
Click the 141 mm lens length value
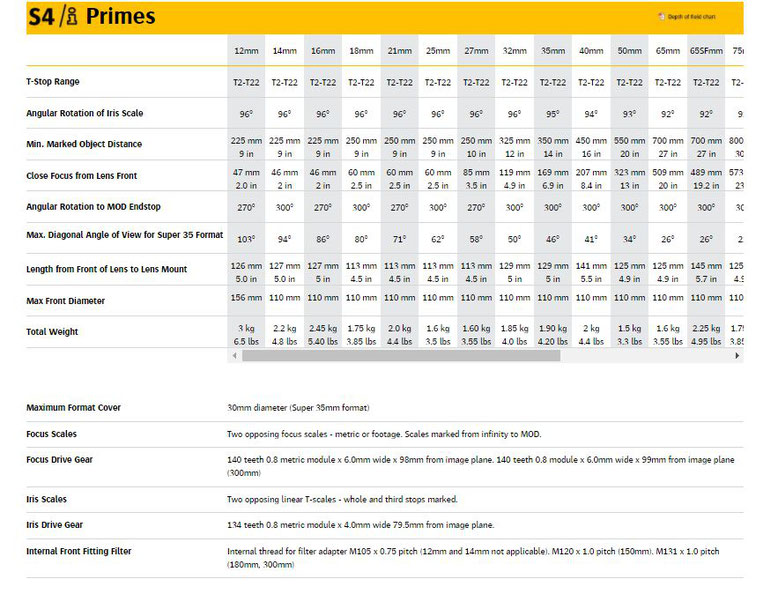tap(591, 266)
